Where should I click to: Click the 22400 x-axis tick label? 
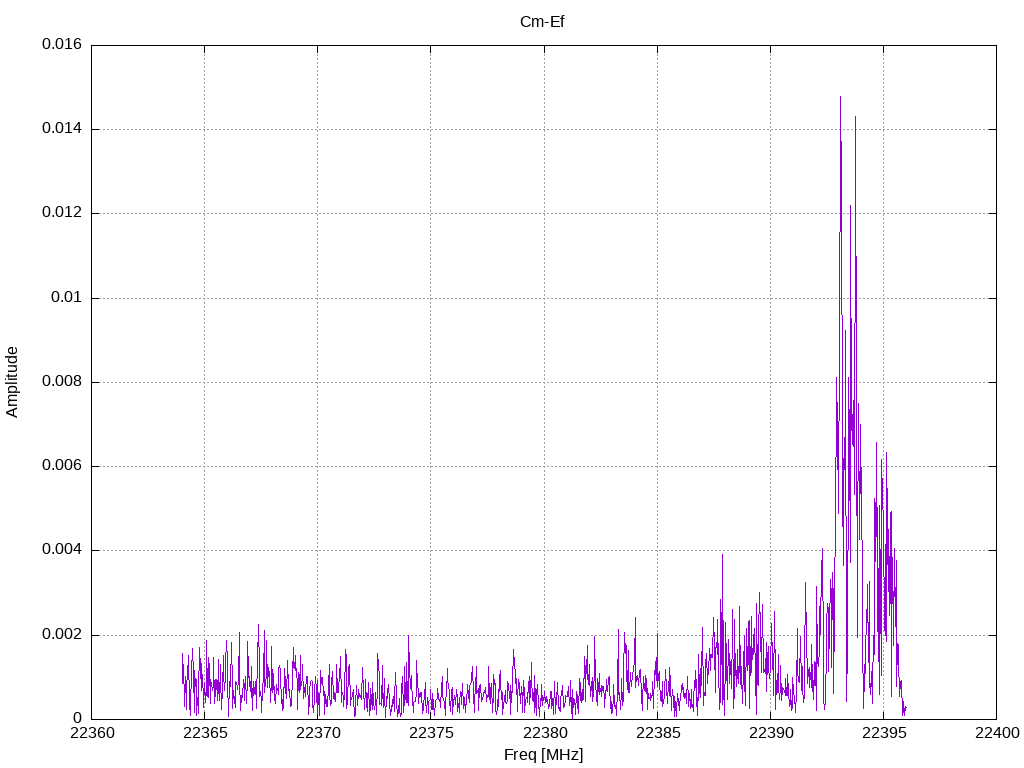coord(996,734)
